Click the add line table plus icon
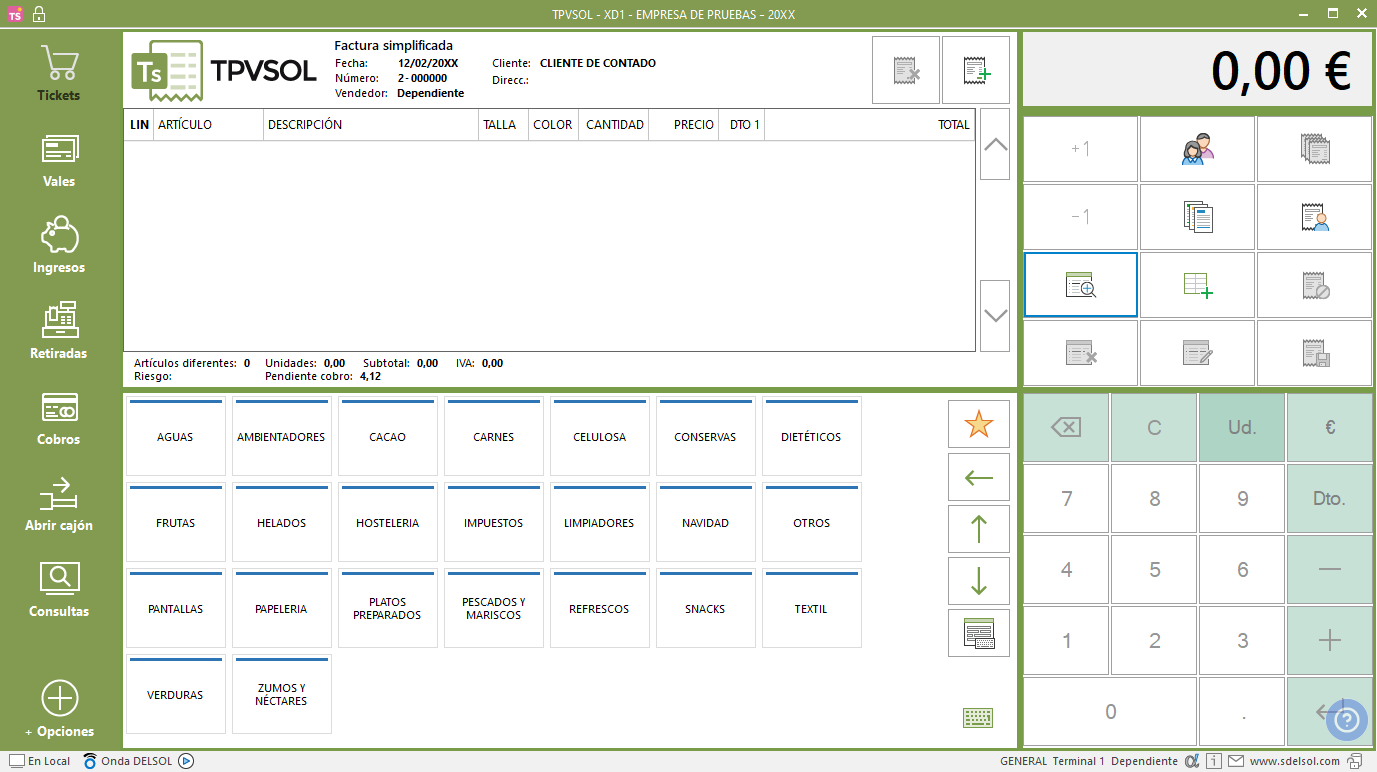This screenshot has width=1377, height=772. point(1197,285)
